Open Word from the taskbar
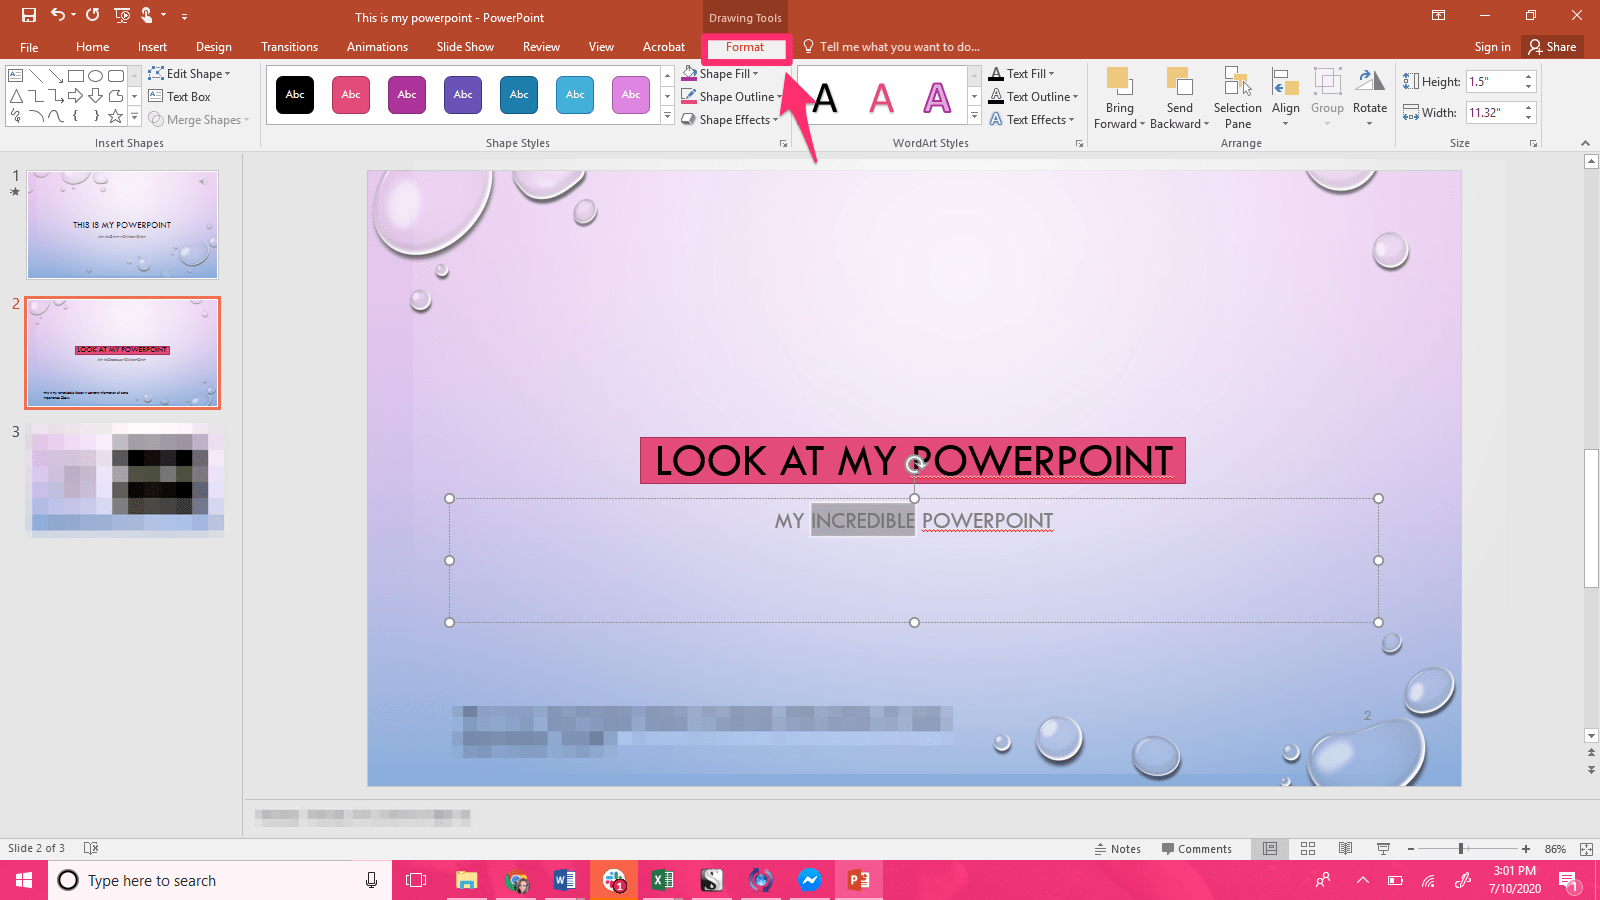 [x=564, y=880]
